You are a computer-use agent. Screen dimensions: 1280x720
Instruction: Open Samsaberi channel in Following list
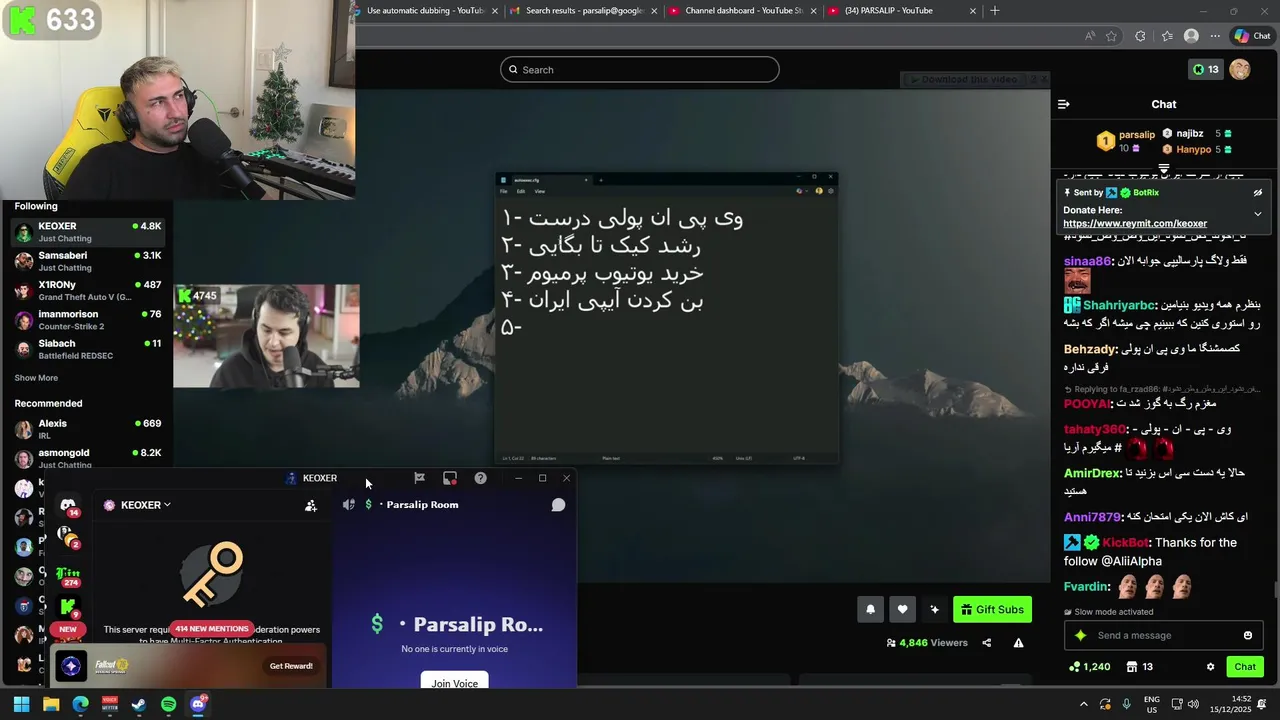[88, 261]
